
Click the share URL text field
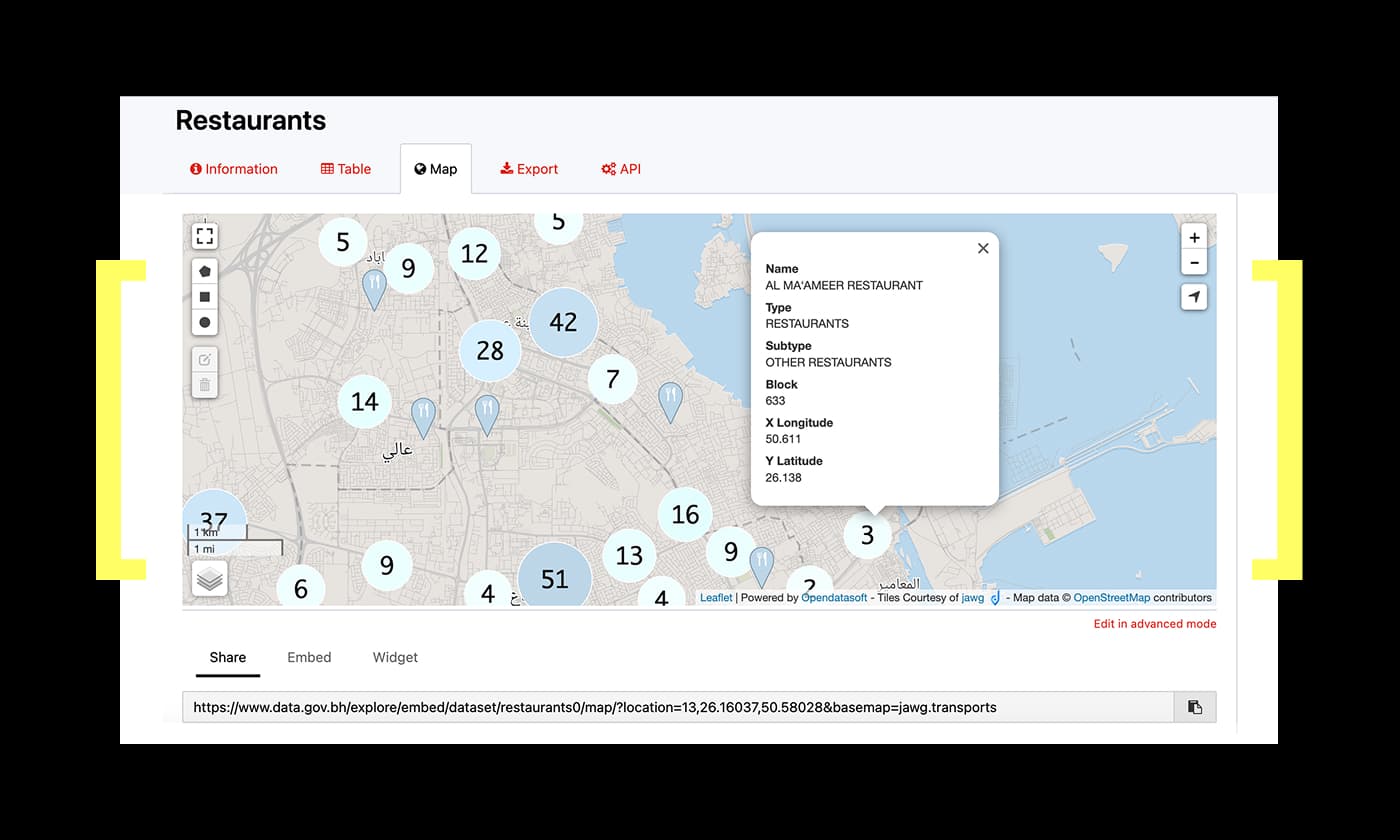pyautogui.click(x=677, y=707)
